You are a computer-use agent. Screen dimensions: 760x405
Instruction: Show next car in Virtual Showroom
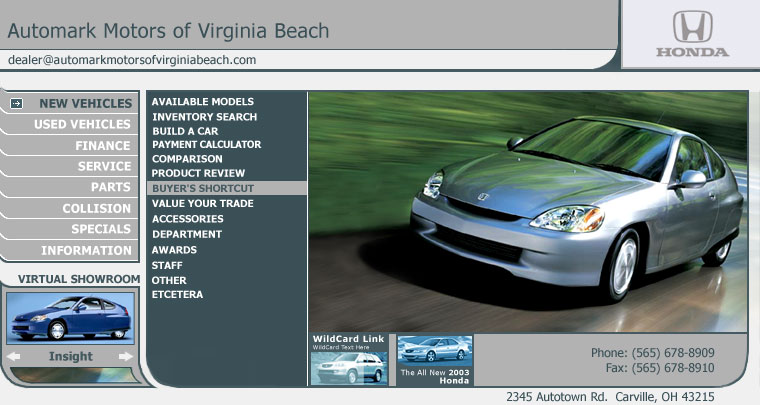tap(126, 357)
